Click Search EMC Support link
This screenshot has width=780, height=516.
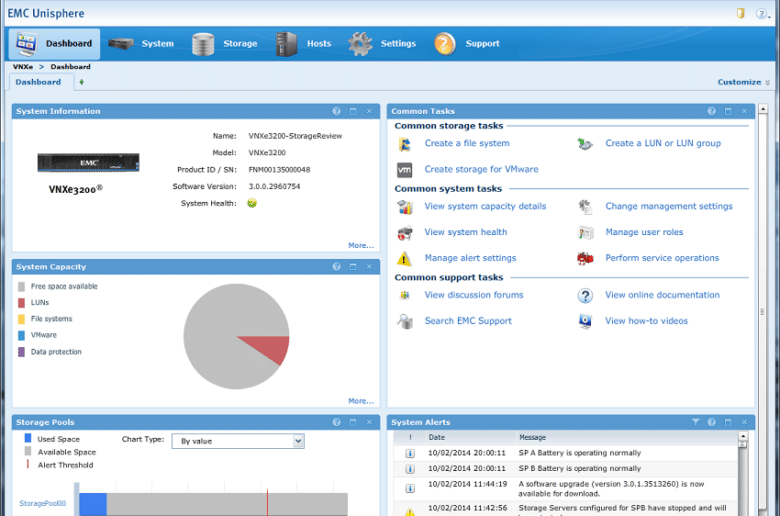coord(468,321)
